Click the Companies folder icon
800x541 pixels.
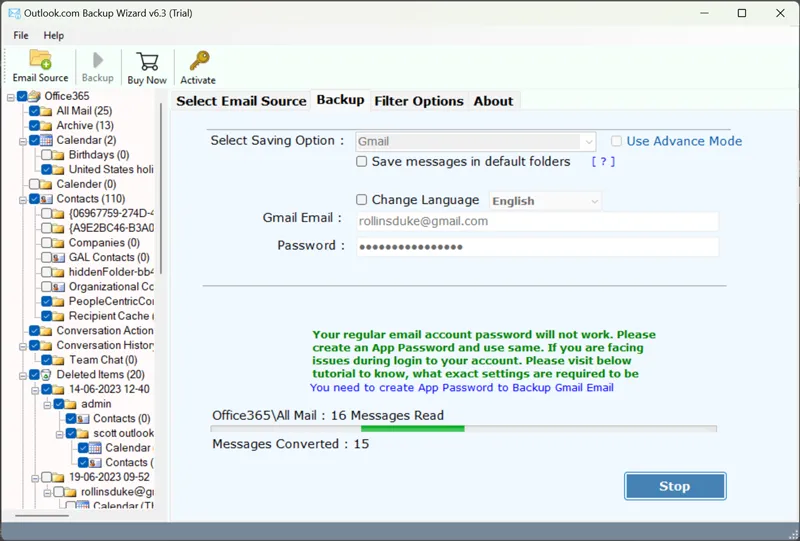59,243
